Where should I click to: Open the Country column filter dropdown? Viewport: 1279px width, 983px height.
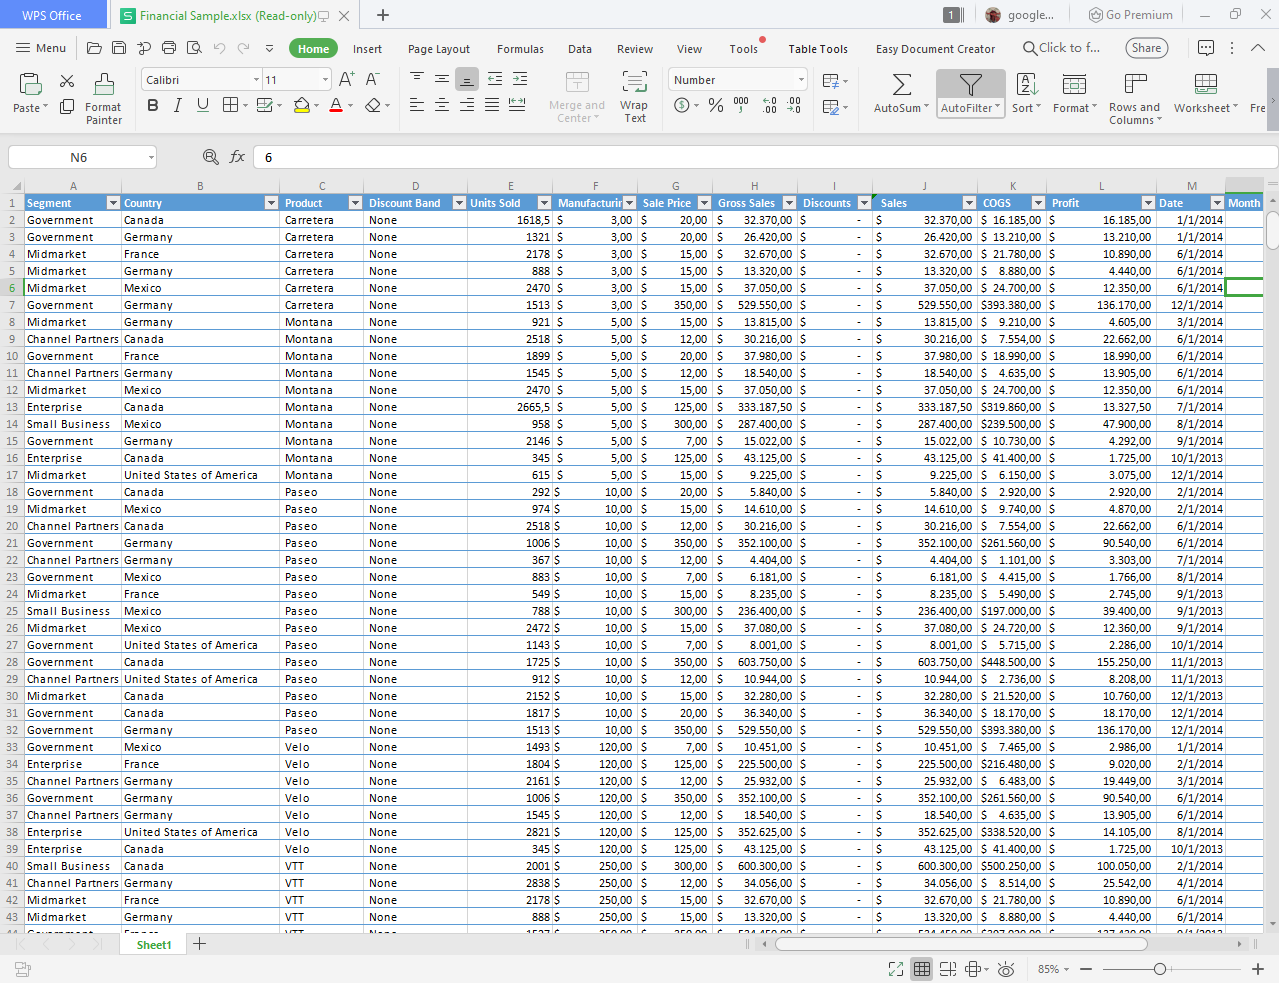pyautogui.click(x=271, y=203)
